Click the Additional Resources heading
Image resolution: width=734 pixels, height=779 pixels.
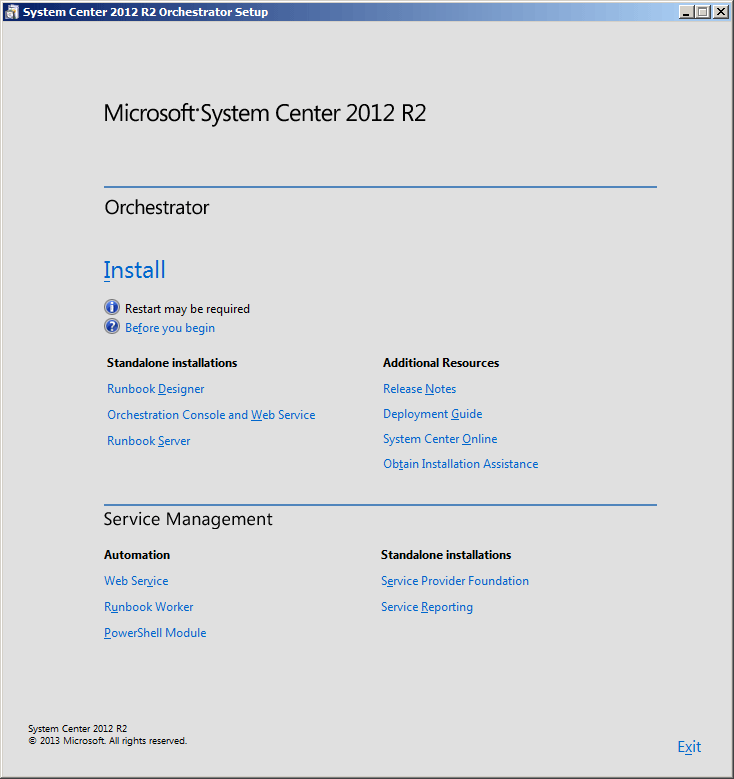click(x=441, y=363)
